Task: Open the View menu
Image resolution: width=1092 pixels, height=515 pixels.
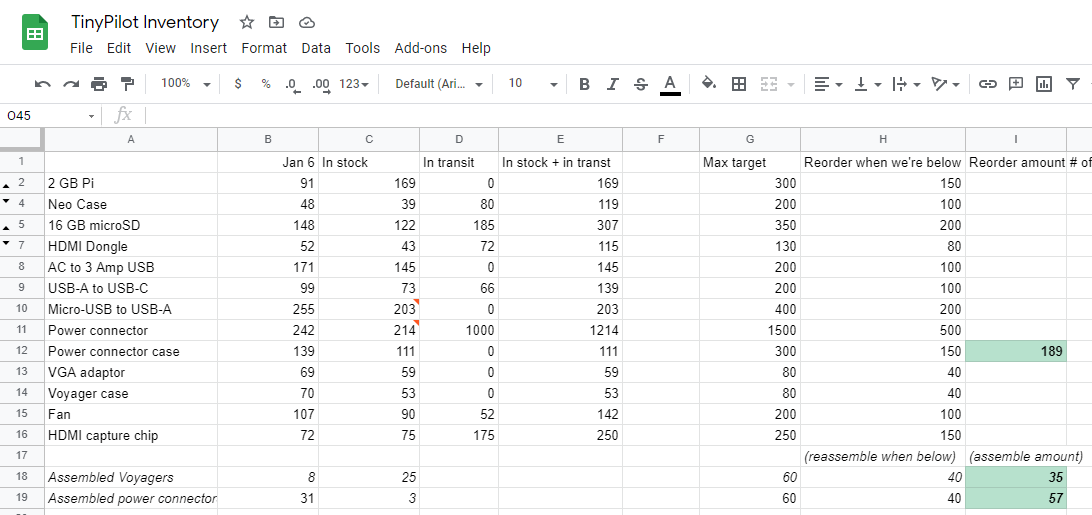Action: pos(161,48)
